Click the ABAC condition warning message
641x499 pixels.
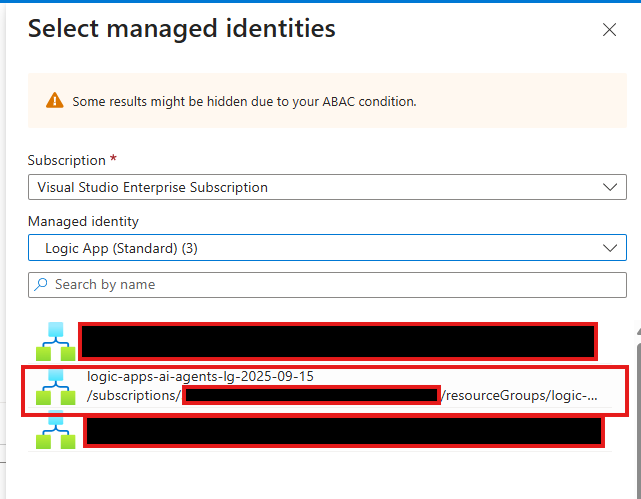tap(244, 101)
